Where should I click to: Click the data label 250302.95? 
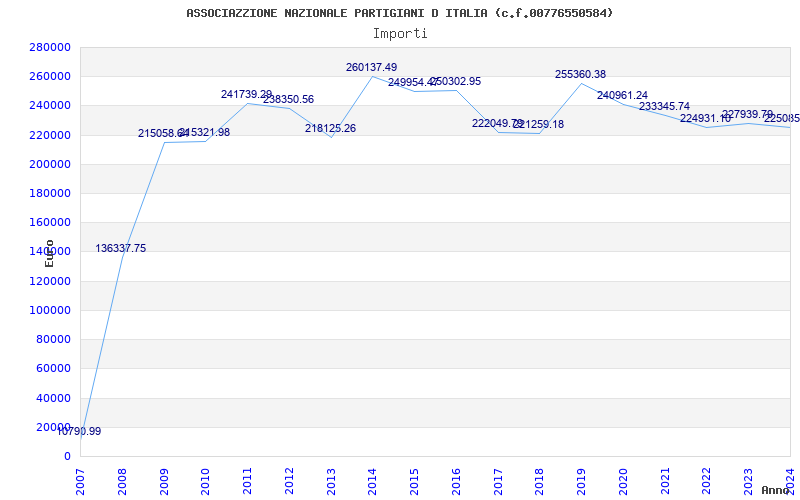click(455, 82)
